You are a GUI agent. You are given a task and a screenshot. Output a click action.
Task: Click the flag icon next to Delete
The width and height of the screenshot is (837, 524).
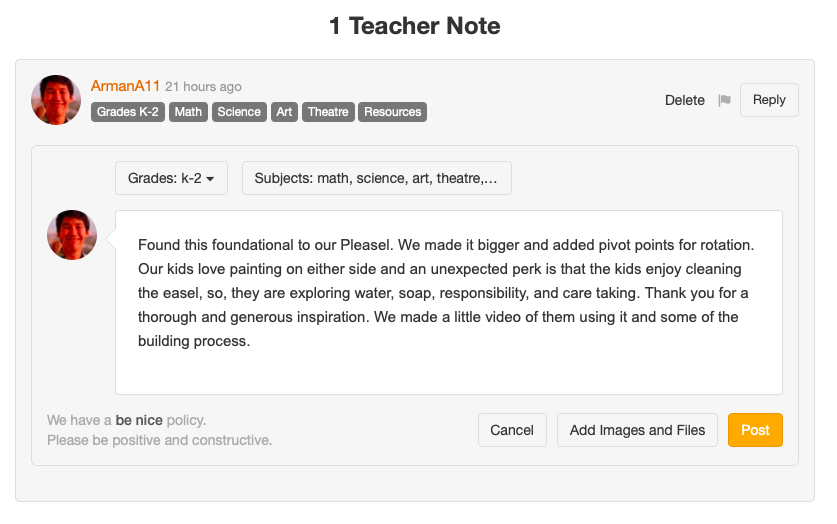(x=725, y=100)
